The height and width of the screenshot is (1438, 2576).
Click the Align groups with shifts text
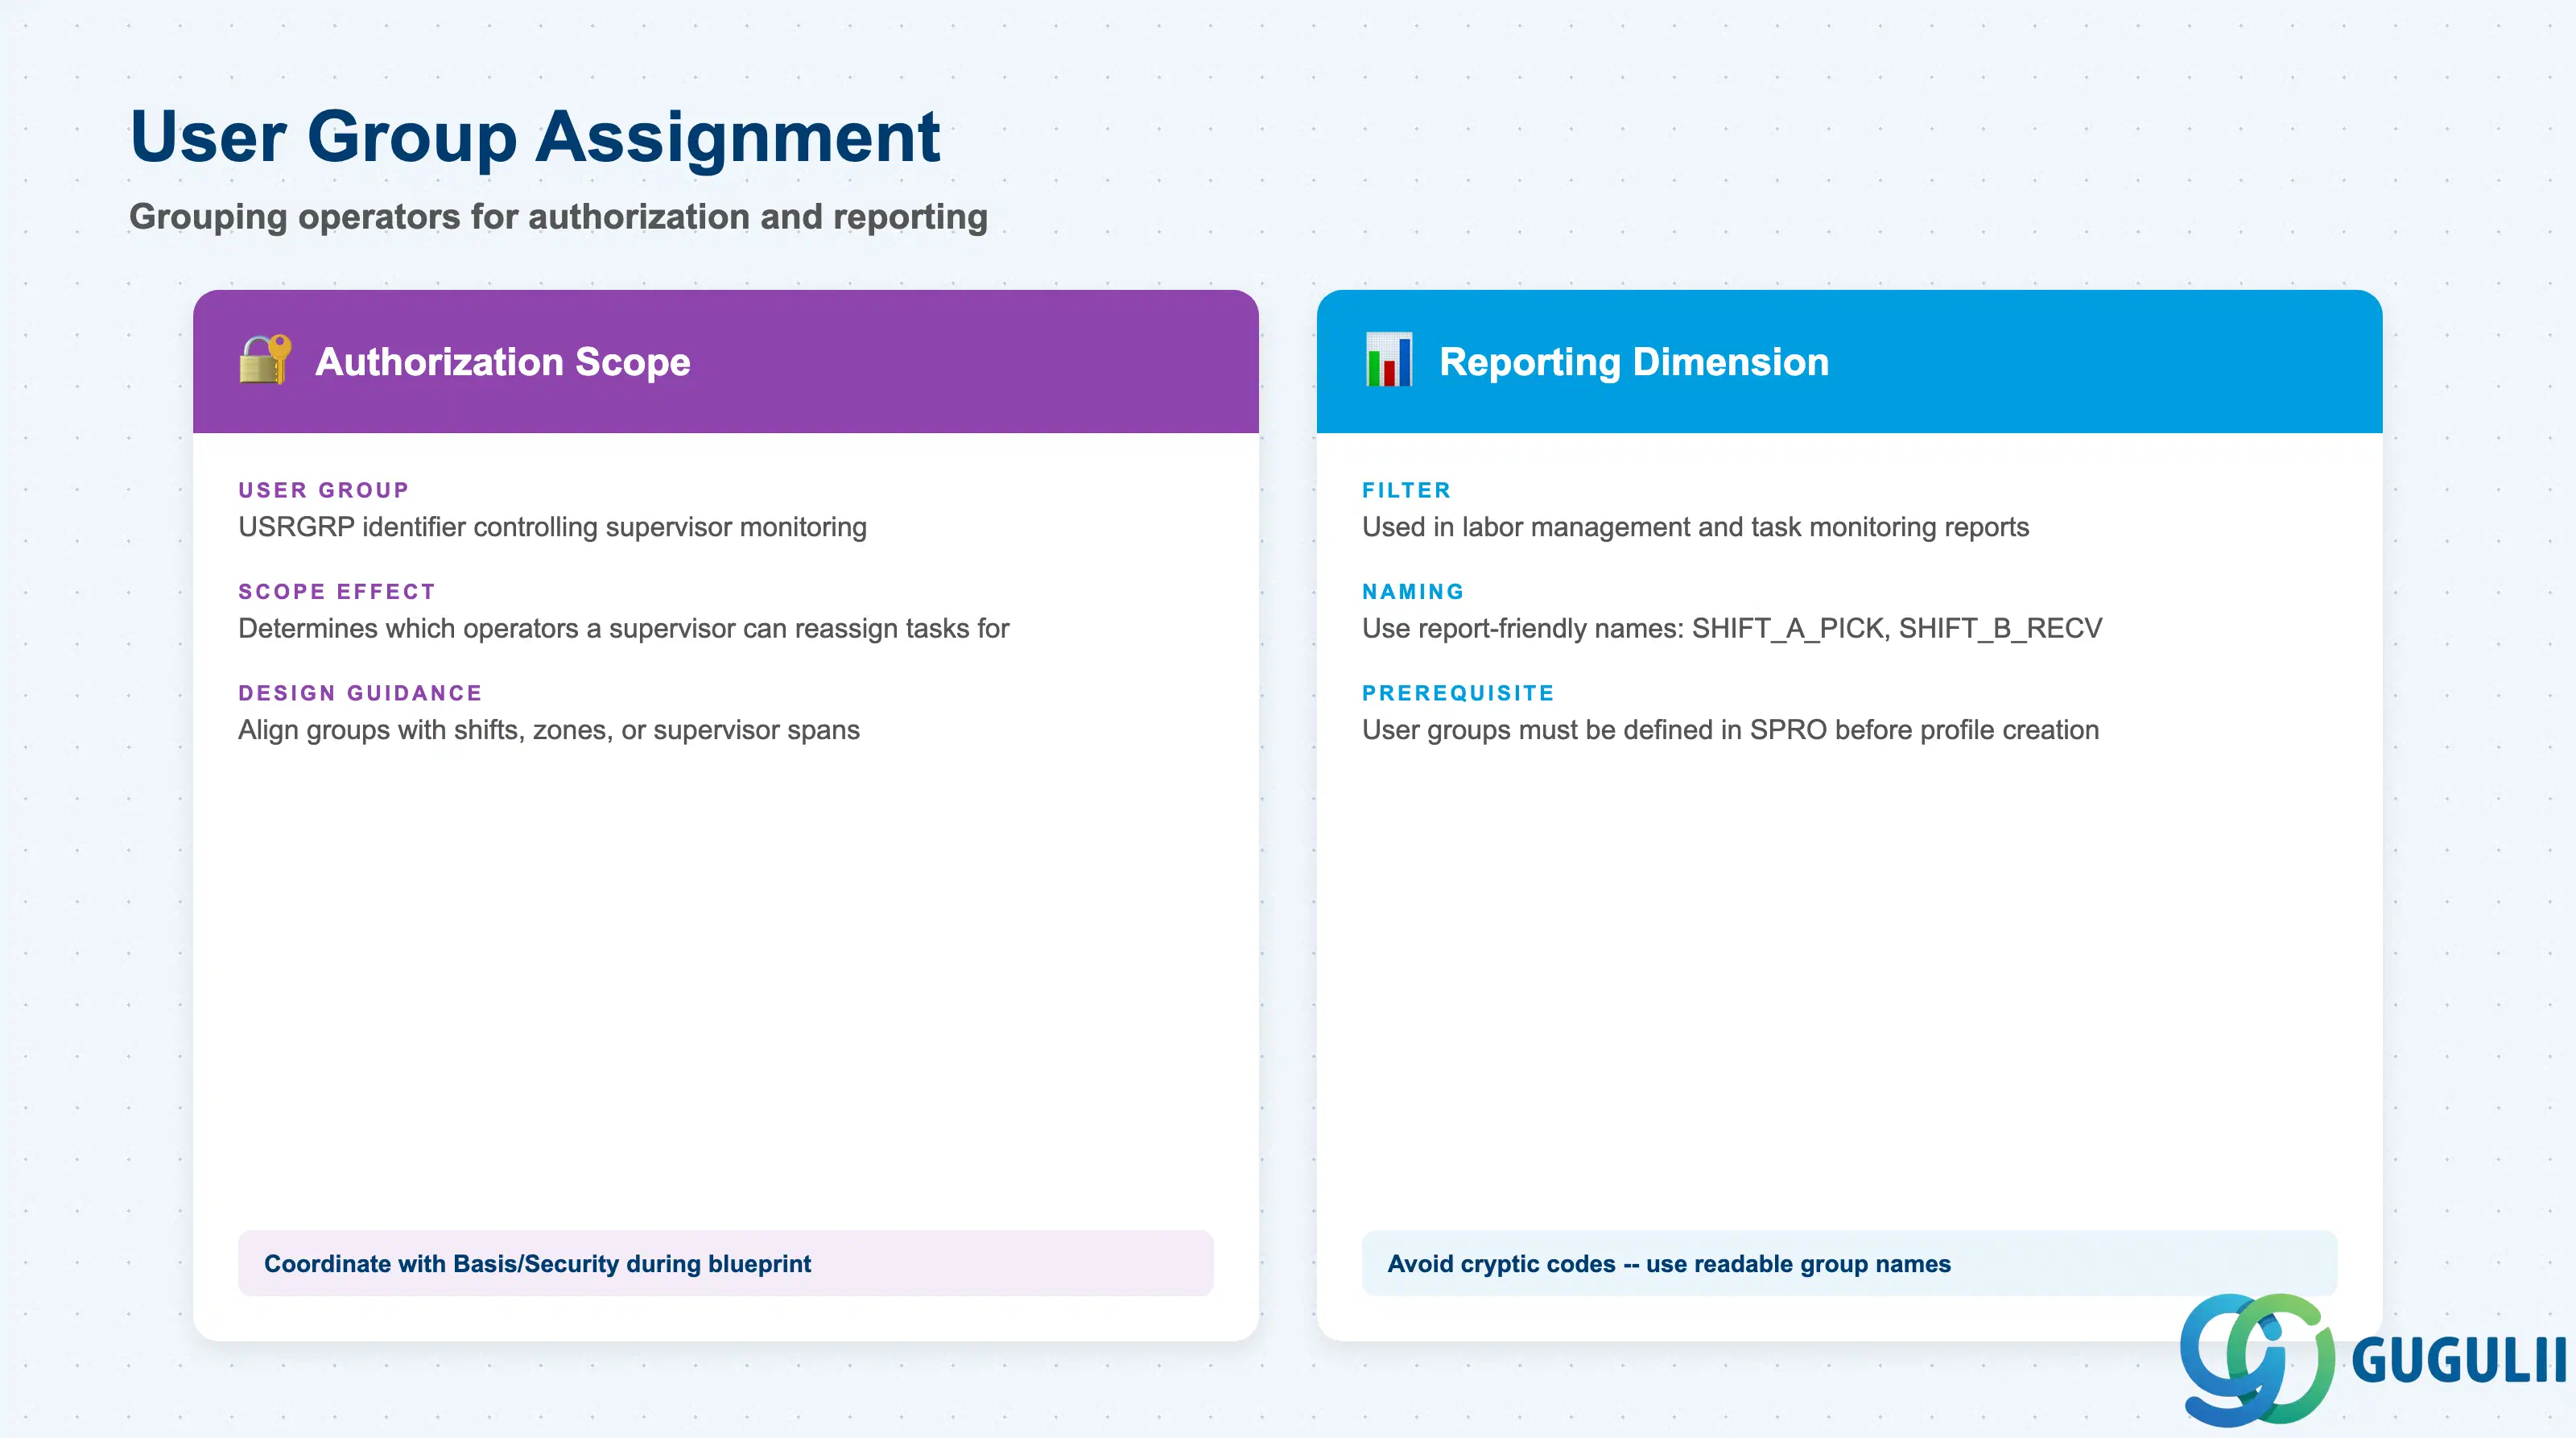click(549, 730)
